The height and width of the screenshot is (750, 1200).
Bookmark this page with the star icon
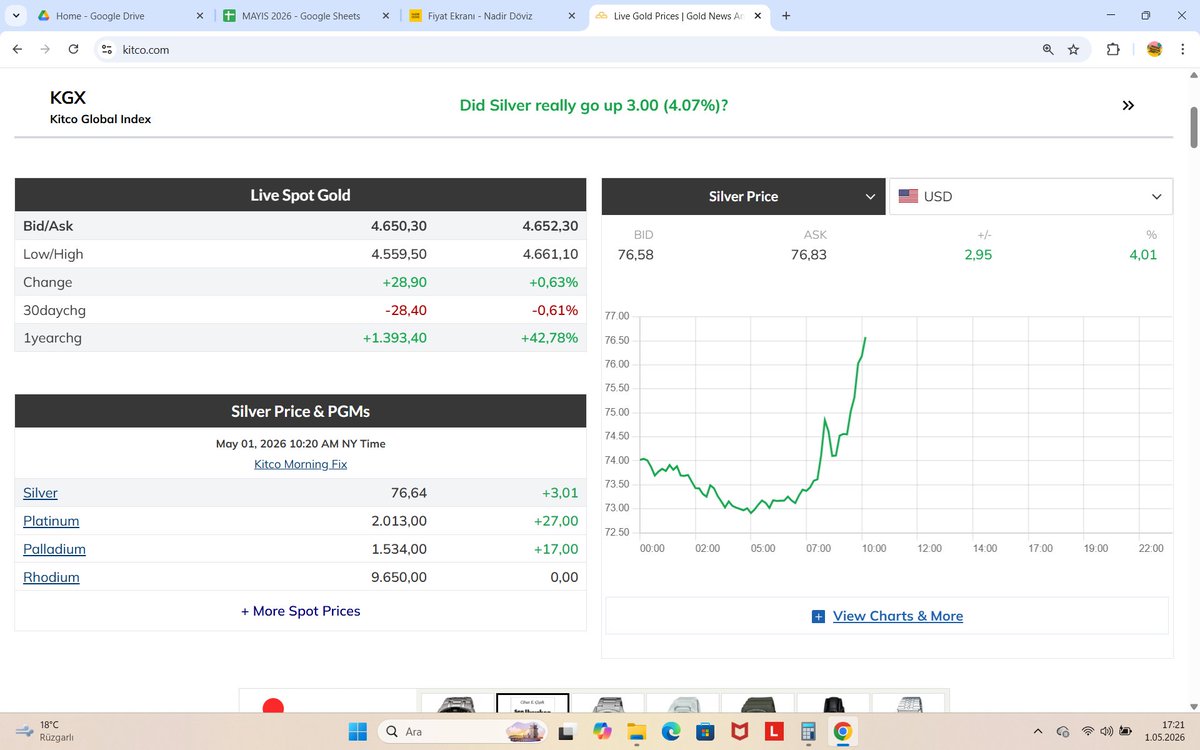(1073, 49)
